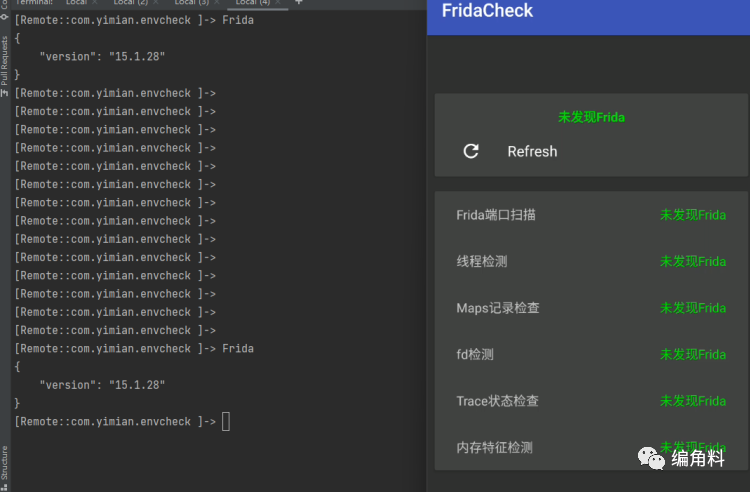This screenshot has height=492, width=750.
Task: Add a new terminal tab with plus
Action: click(x=298, y=2)
